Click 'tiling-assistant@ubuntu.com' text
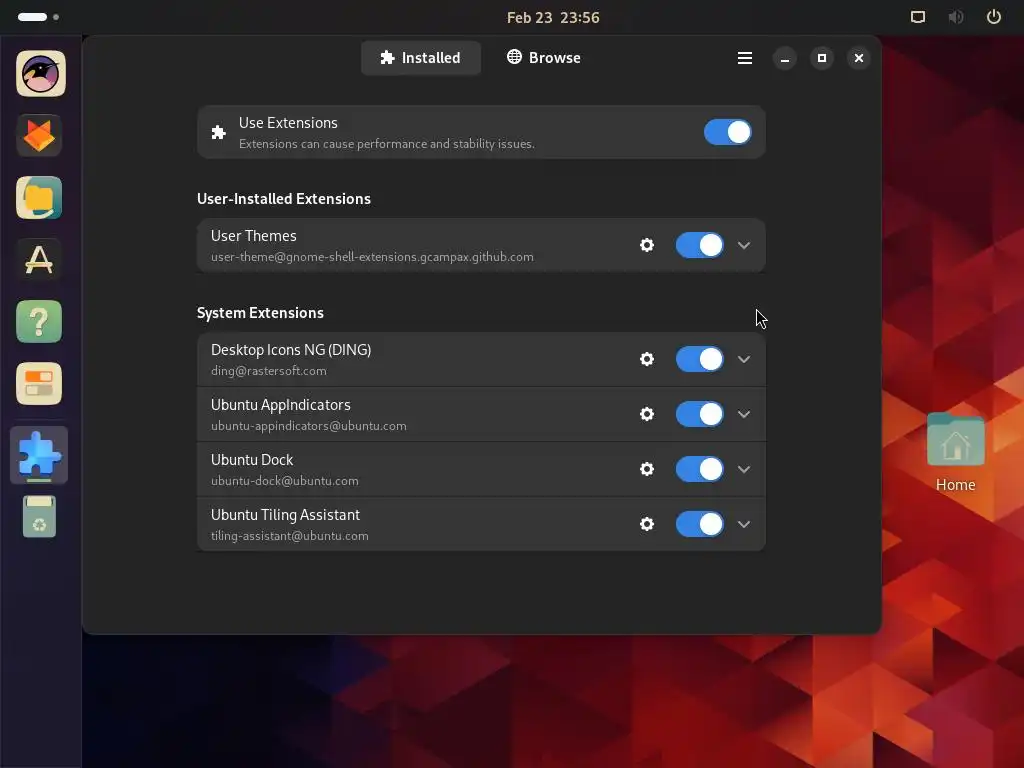Screen dimensions: 1024x768 289,536
